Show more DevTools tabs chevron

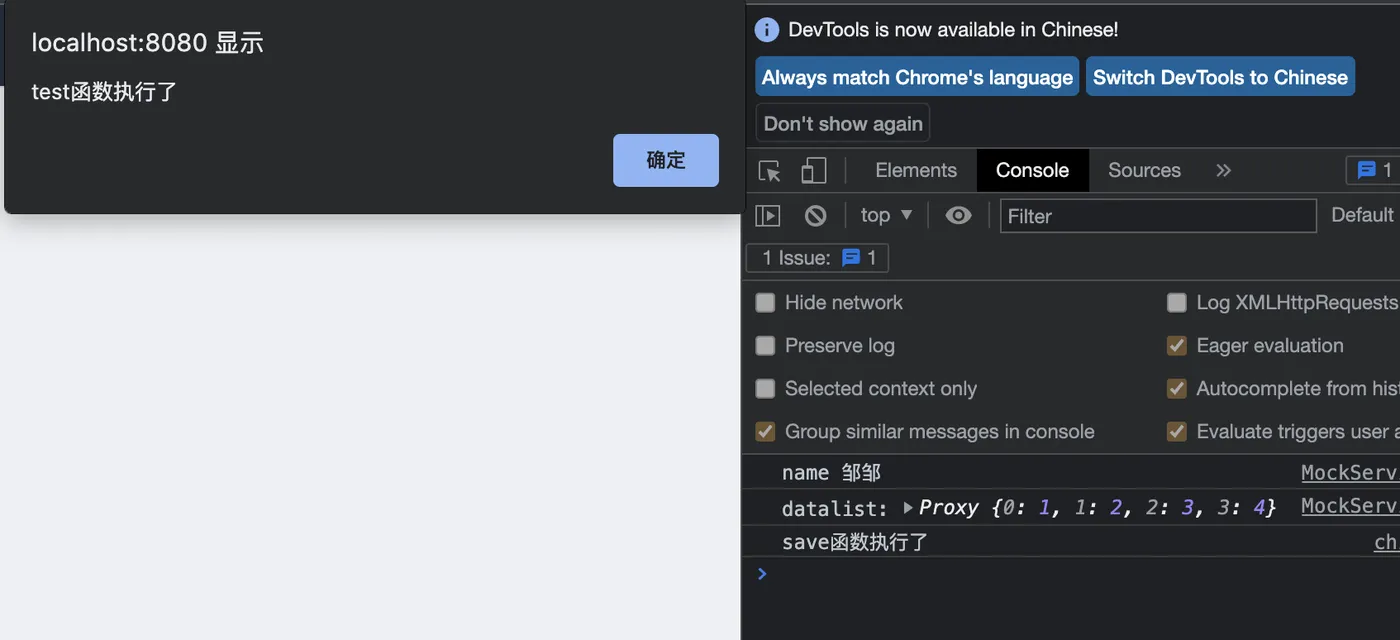(x=1223, y=171)
